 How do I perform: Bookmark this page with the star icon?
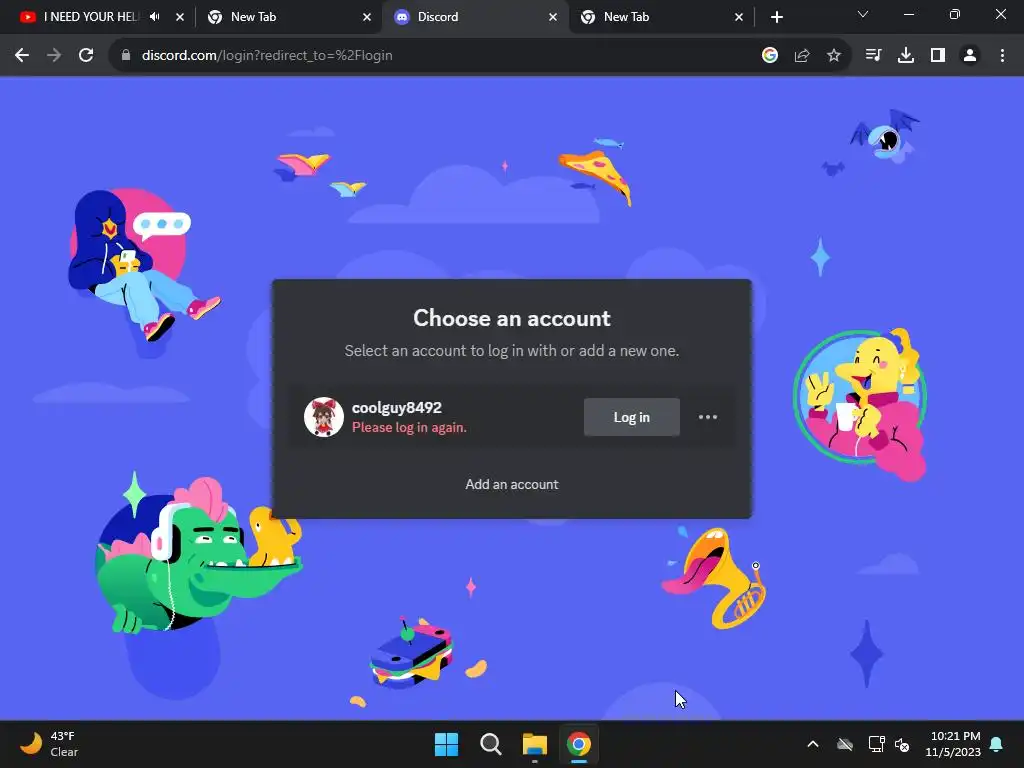click(x=834, y=56)
